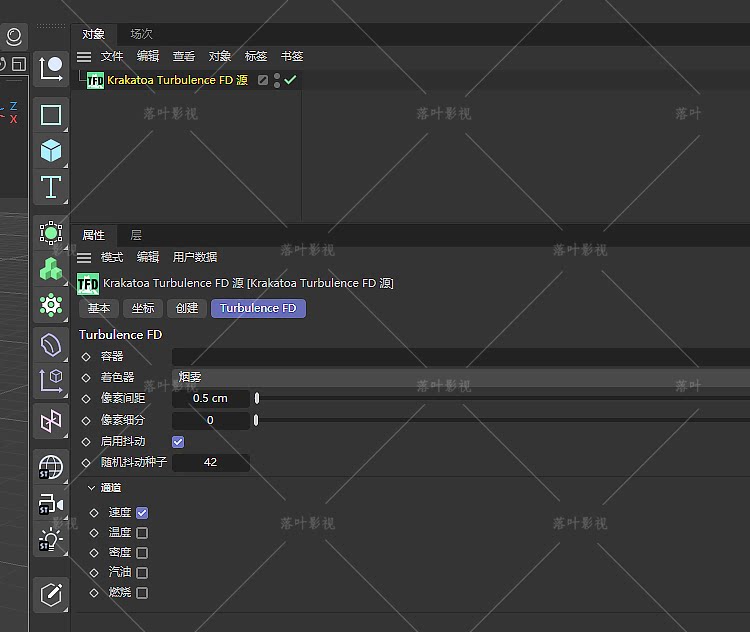
Task: Click the 基本 button
Action: pos(99,308)
